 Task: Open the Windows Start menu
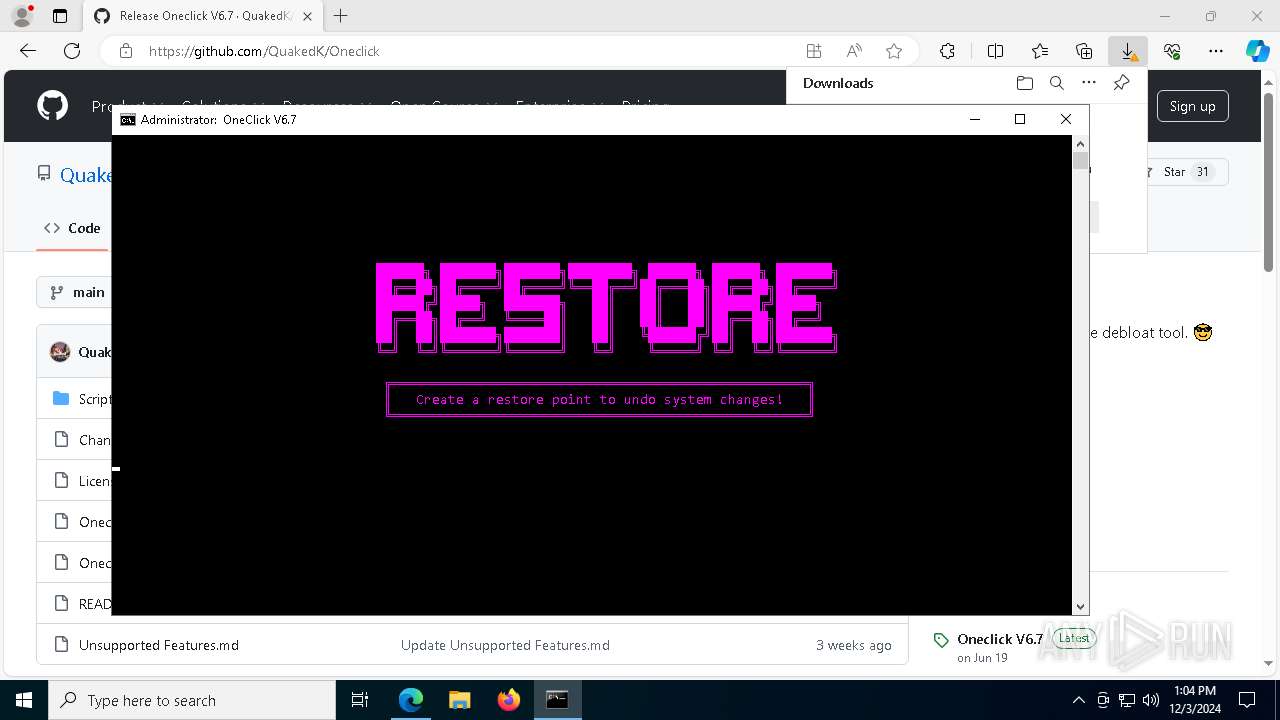pyautogui.click(x=24, y=700)
